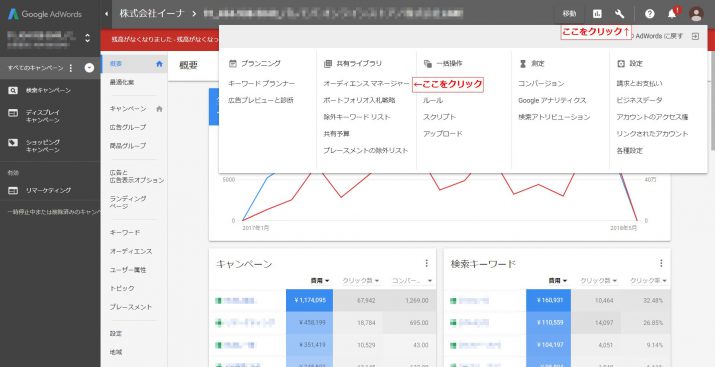The image size is (715, 367).
Task: Open the account avatar icon
Action: point(696,14)
